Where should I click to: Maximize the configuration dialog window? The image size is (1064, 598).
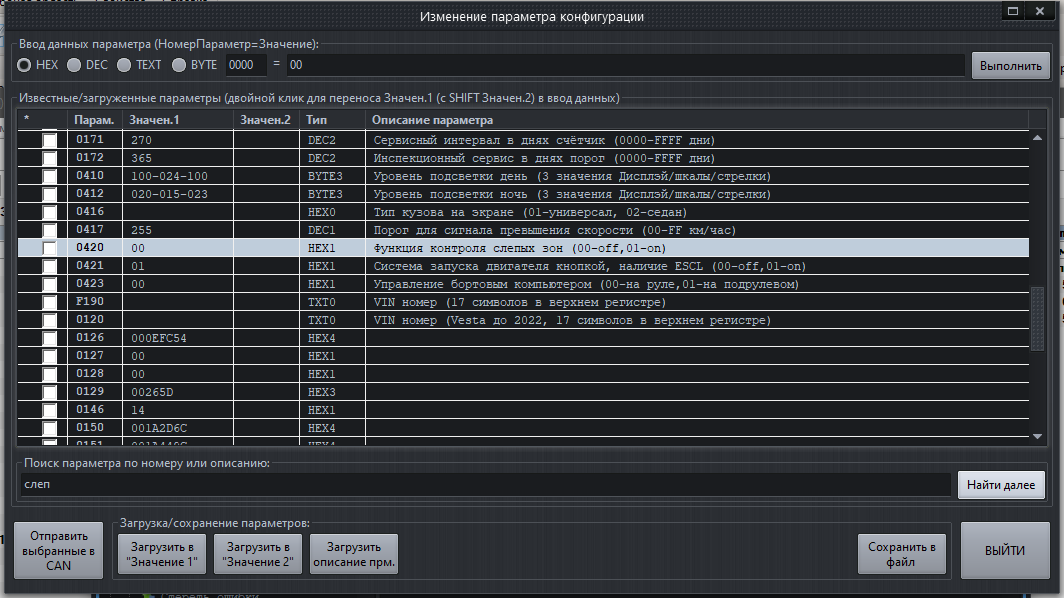click(x=1013, y=12)
